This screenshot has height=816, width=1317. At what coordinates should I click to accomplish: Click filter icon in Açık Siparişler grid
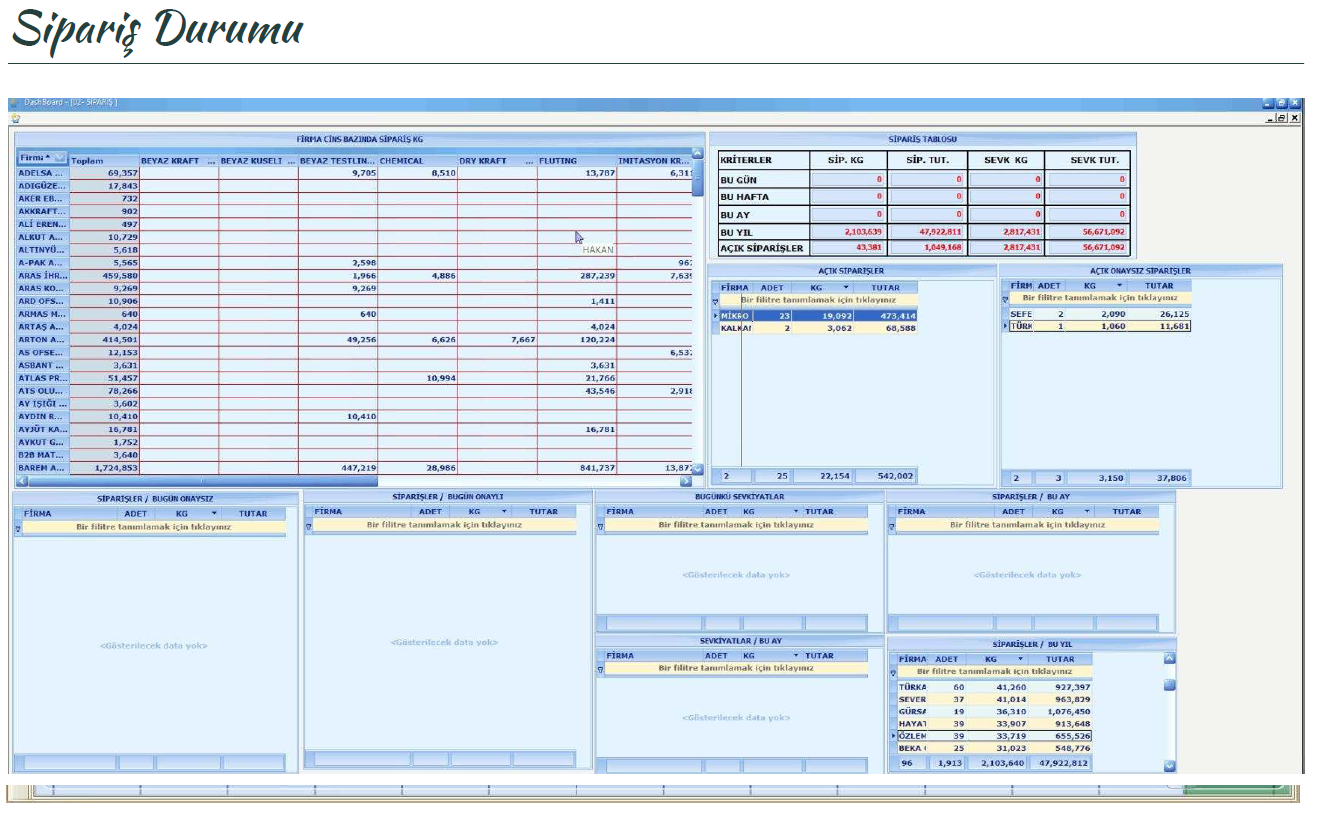coord(716,300)
